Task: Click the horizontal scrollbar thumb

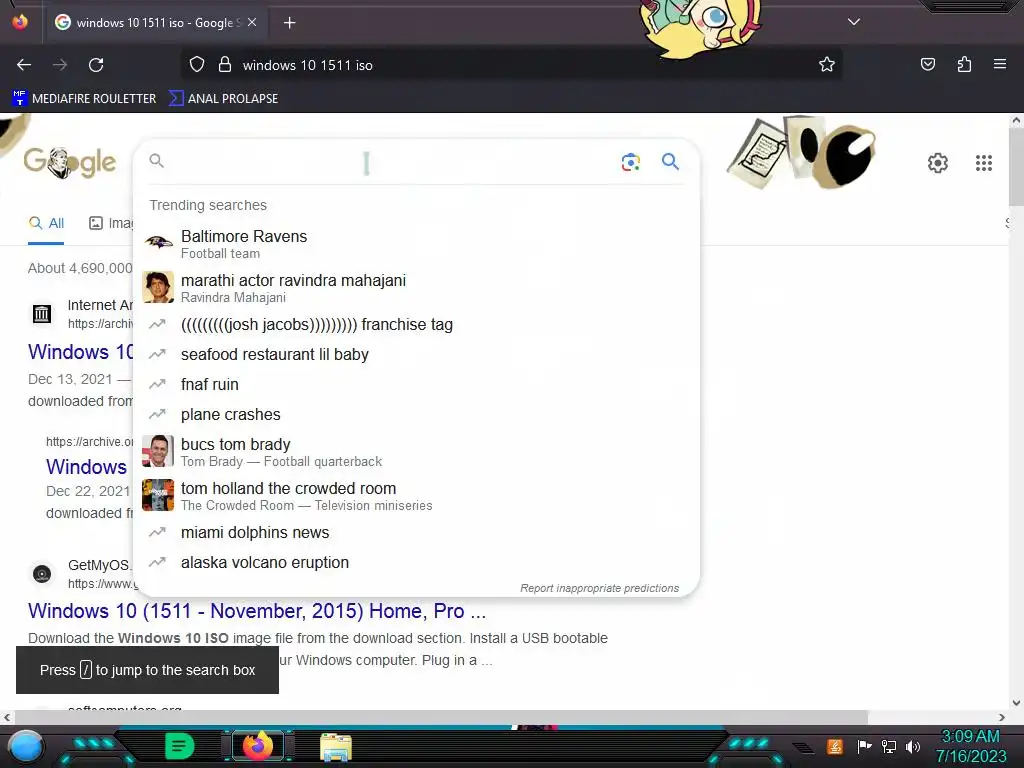Action: pyautogui.click(x=441, y=717)
